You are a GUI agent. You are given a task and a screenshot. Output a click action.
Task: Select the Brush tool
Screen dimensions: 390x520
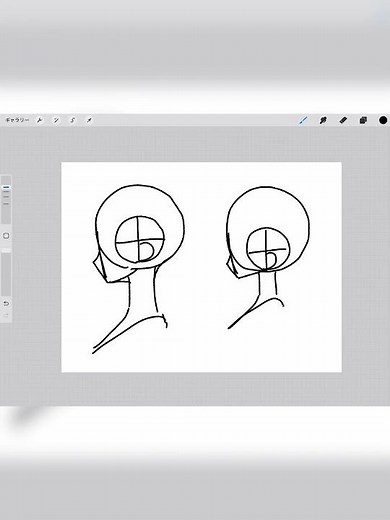303,120
